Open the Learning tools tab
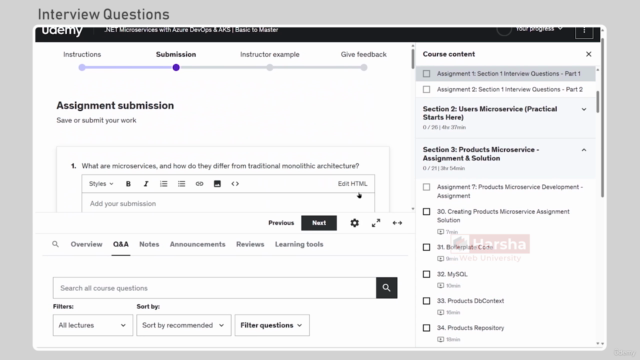 [299, 244]
